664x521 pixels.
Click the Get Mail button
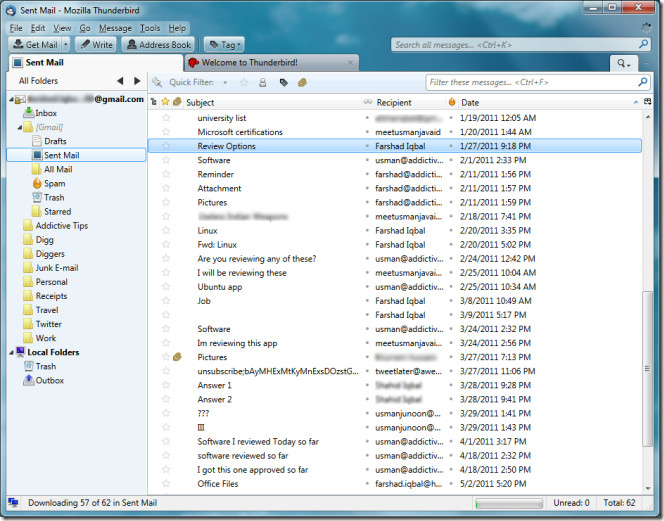click(x=35, y=44)
